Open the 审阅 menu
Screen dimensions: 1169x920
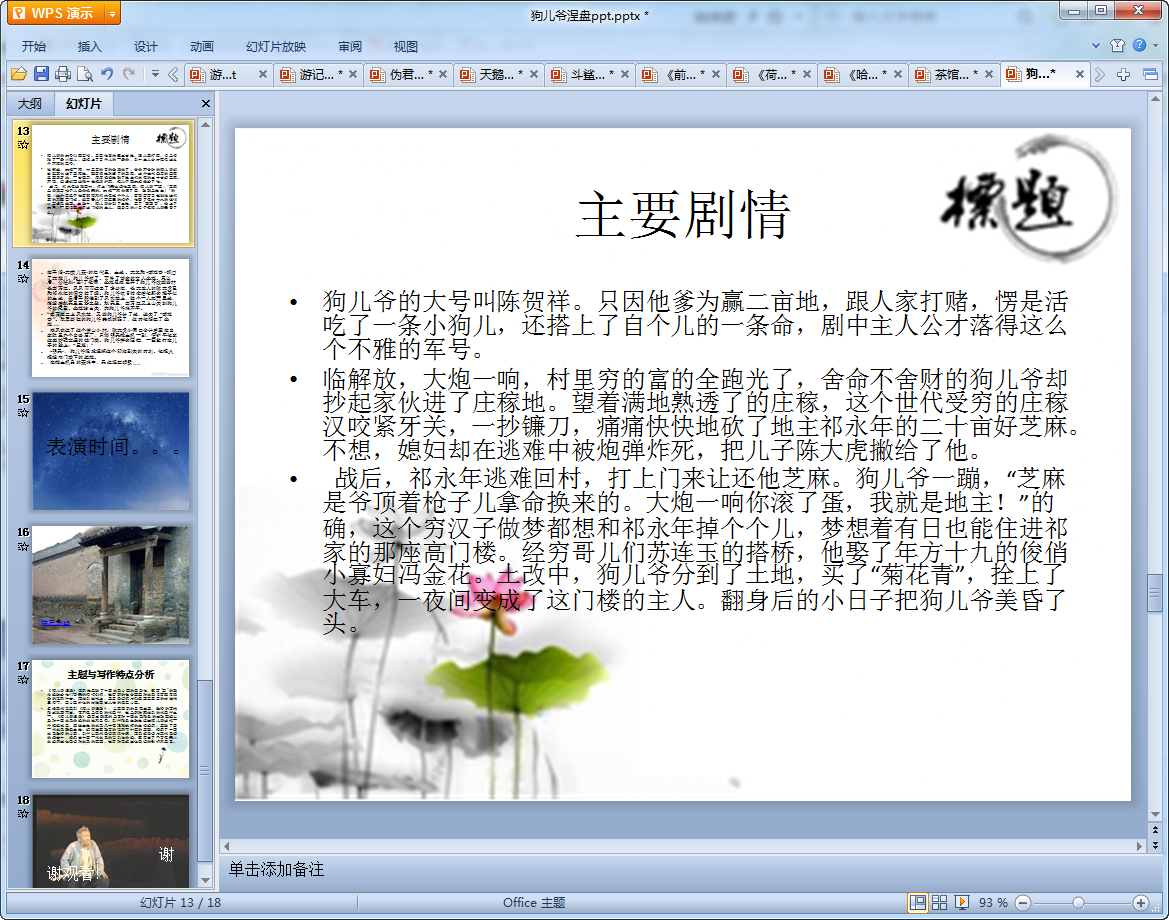tap(350, 46)
